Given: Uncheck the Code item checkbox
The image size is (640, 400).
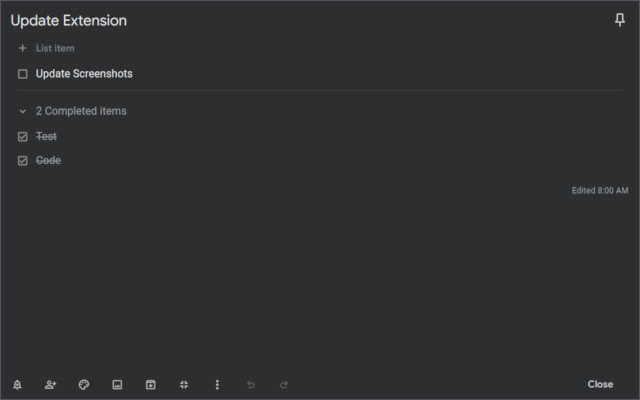Looking at the screenshot, I should (23, 160).
